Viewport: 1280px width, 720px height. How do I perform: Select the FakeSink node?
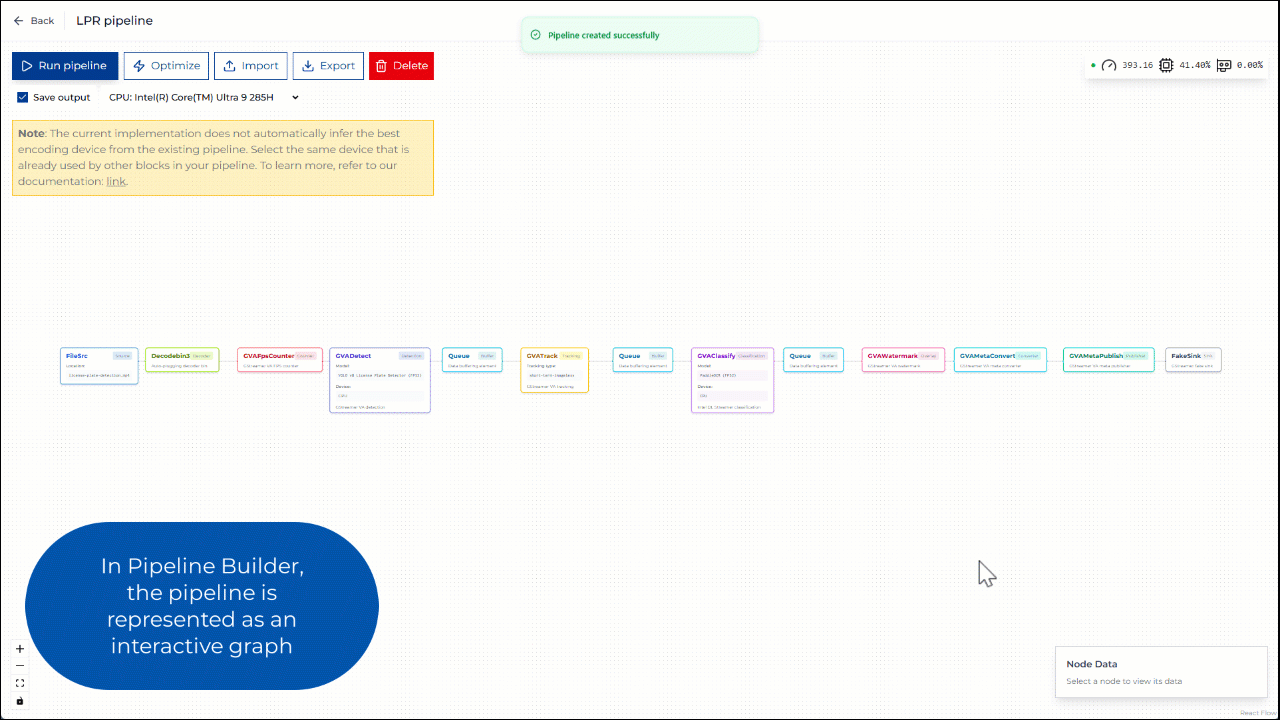[x=1192, y=360]
